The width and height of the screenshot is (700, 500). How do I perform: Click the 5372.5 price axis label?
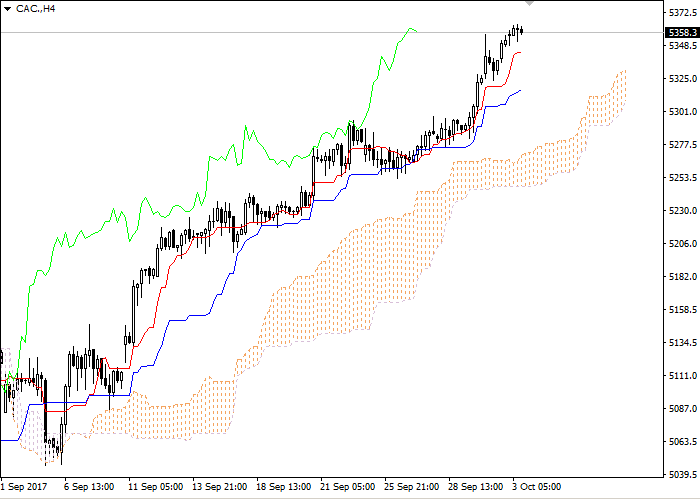683,12
